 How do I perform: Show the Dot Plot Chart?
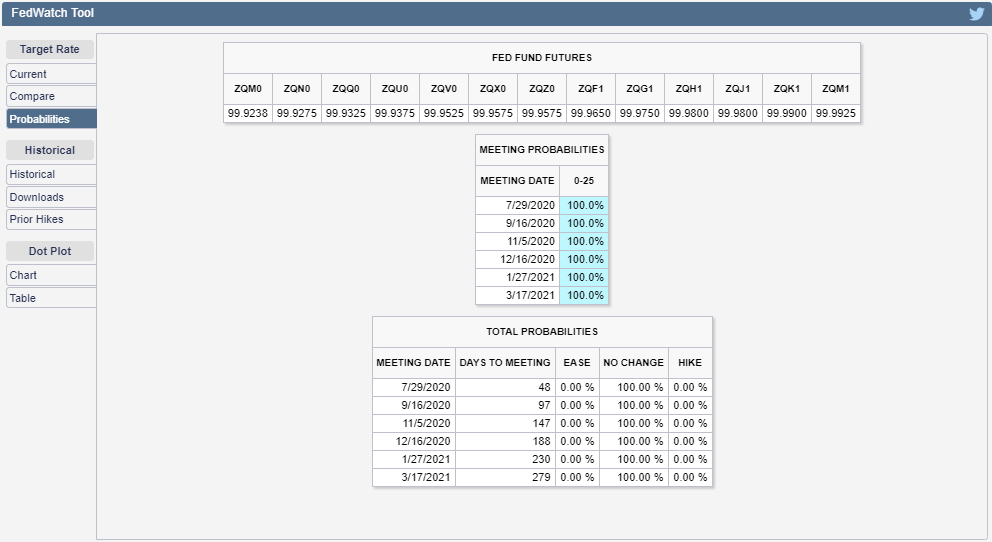[x=50, y=275]
